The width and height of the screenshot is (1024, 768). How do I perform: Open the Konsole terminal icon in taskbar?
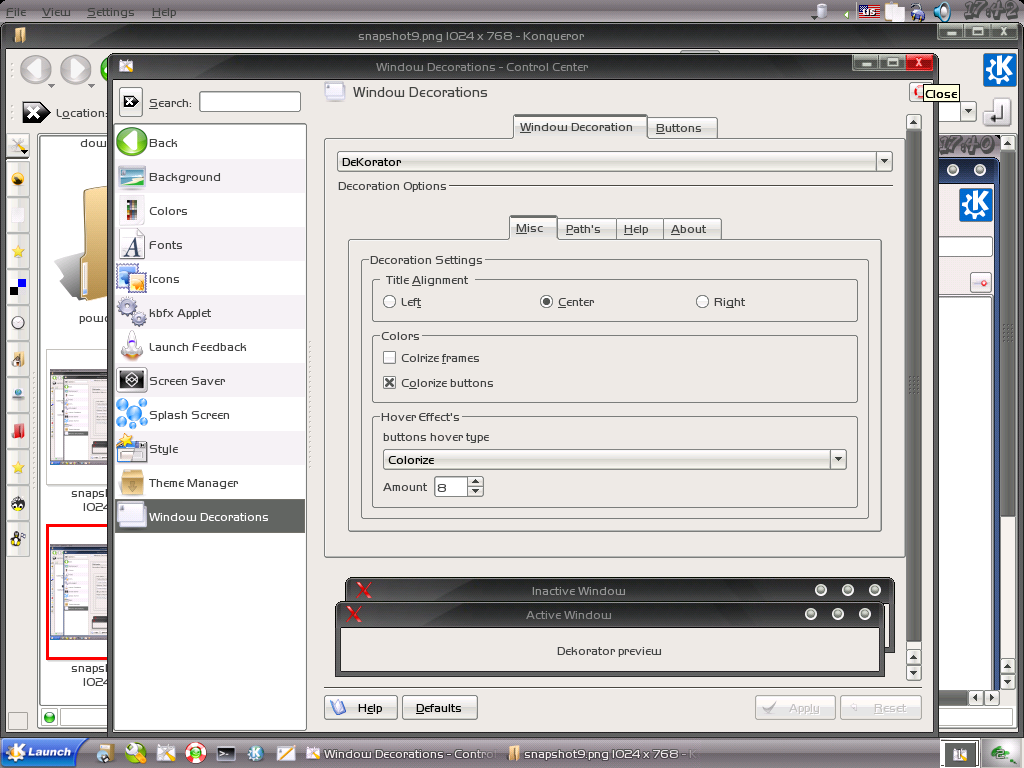(225, 753)
